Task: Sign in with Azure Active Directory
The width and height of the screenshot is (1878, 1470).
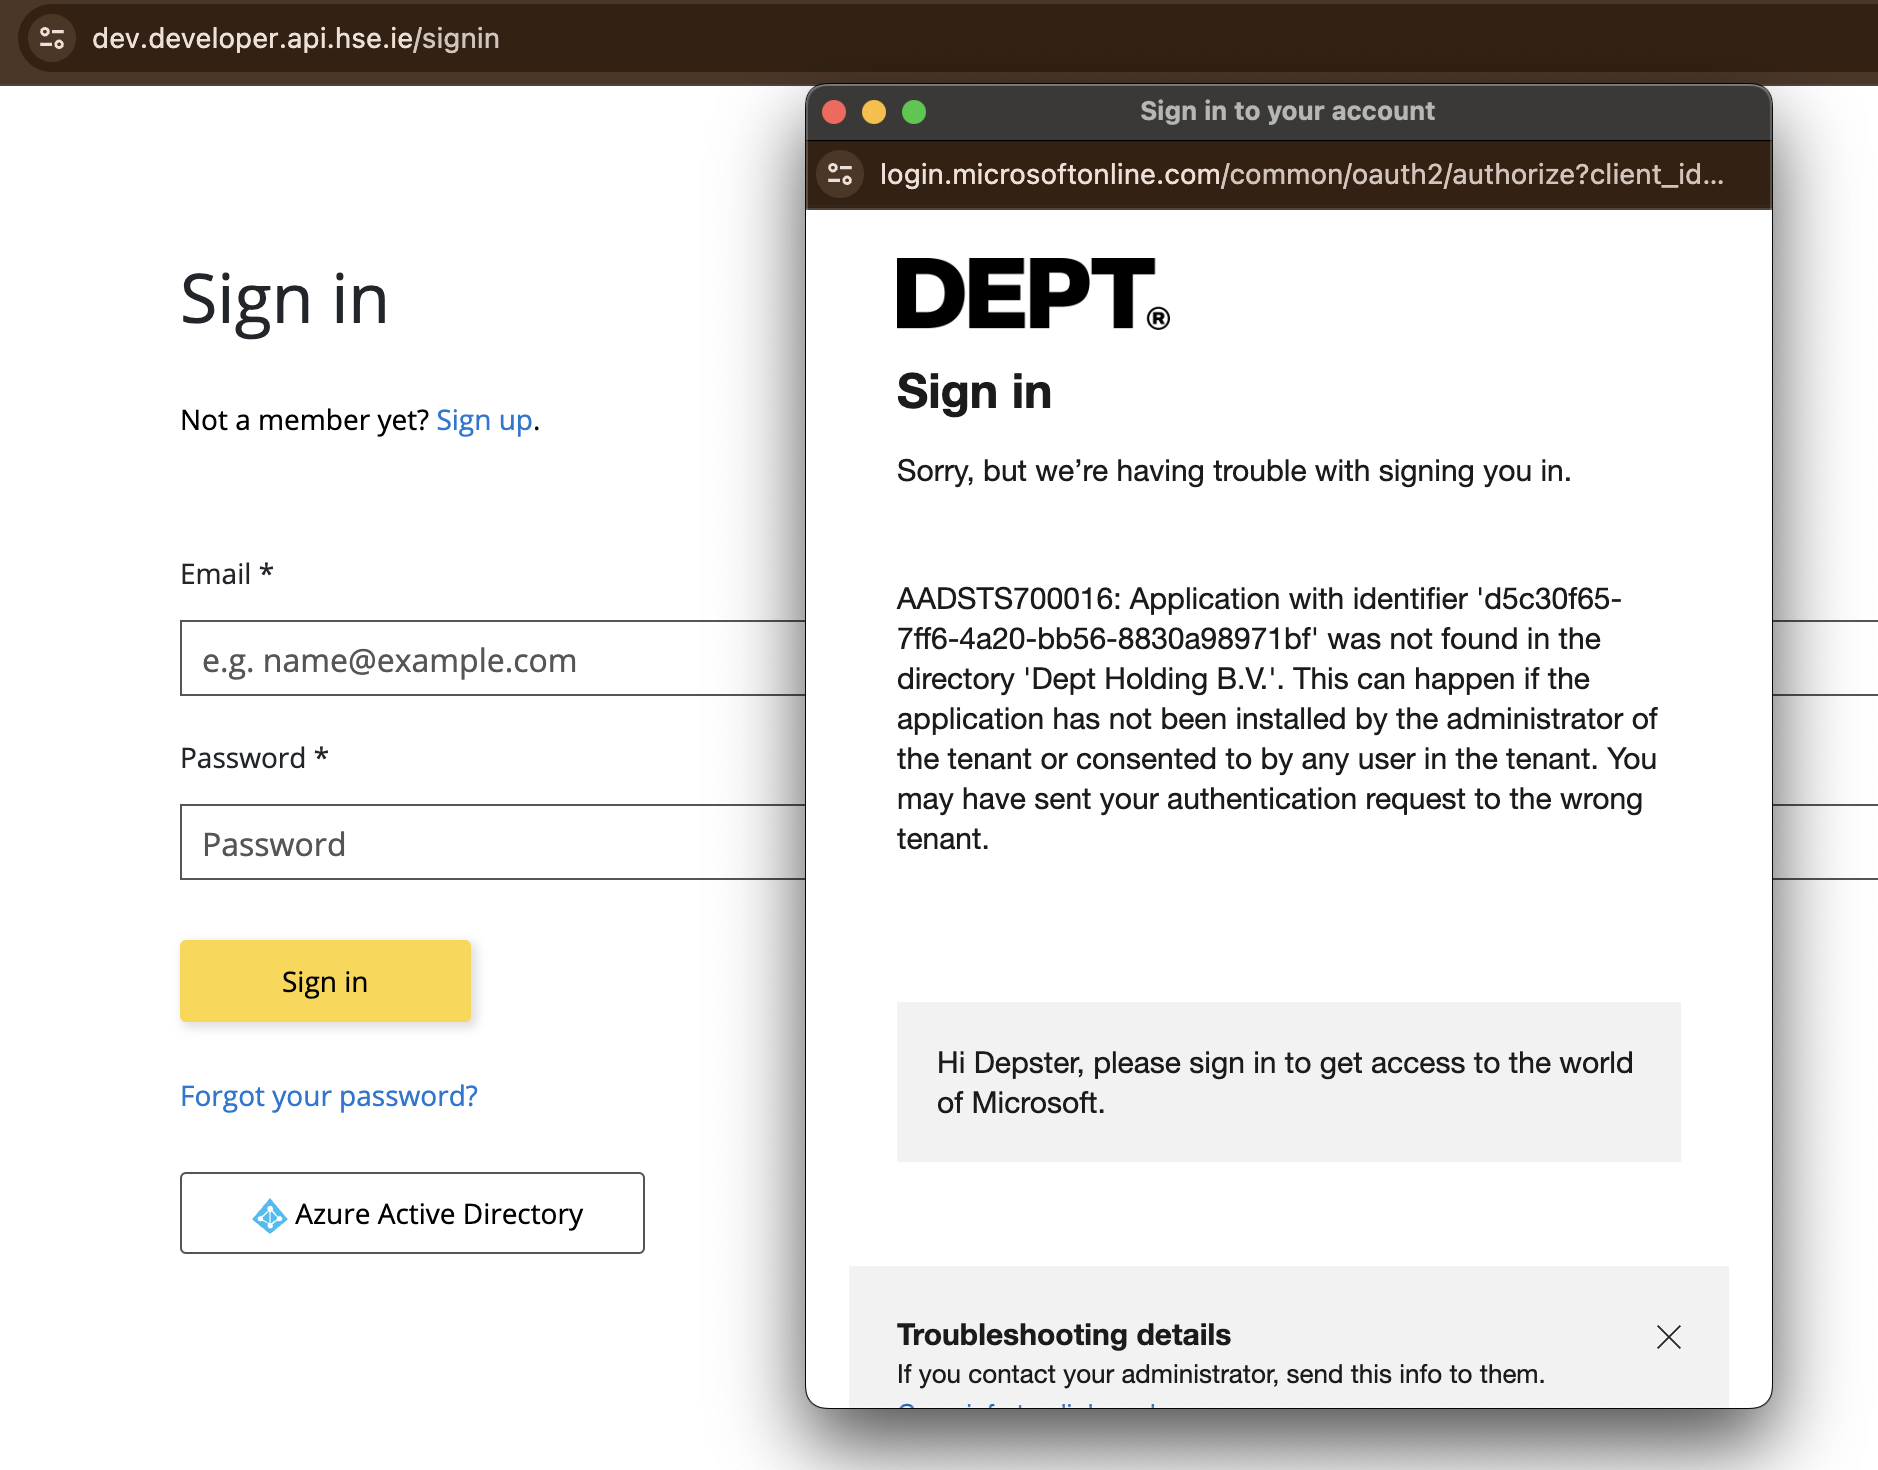Action: pyautogui.click(x=412, y=1213)
